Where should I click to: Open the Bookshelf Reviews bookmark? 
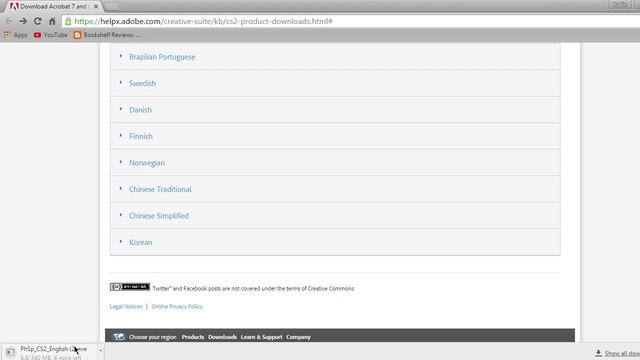tap(107, 35)
